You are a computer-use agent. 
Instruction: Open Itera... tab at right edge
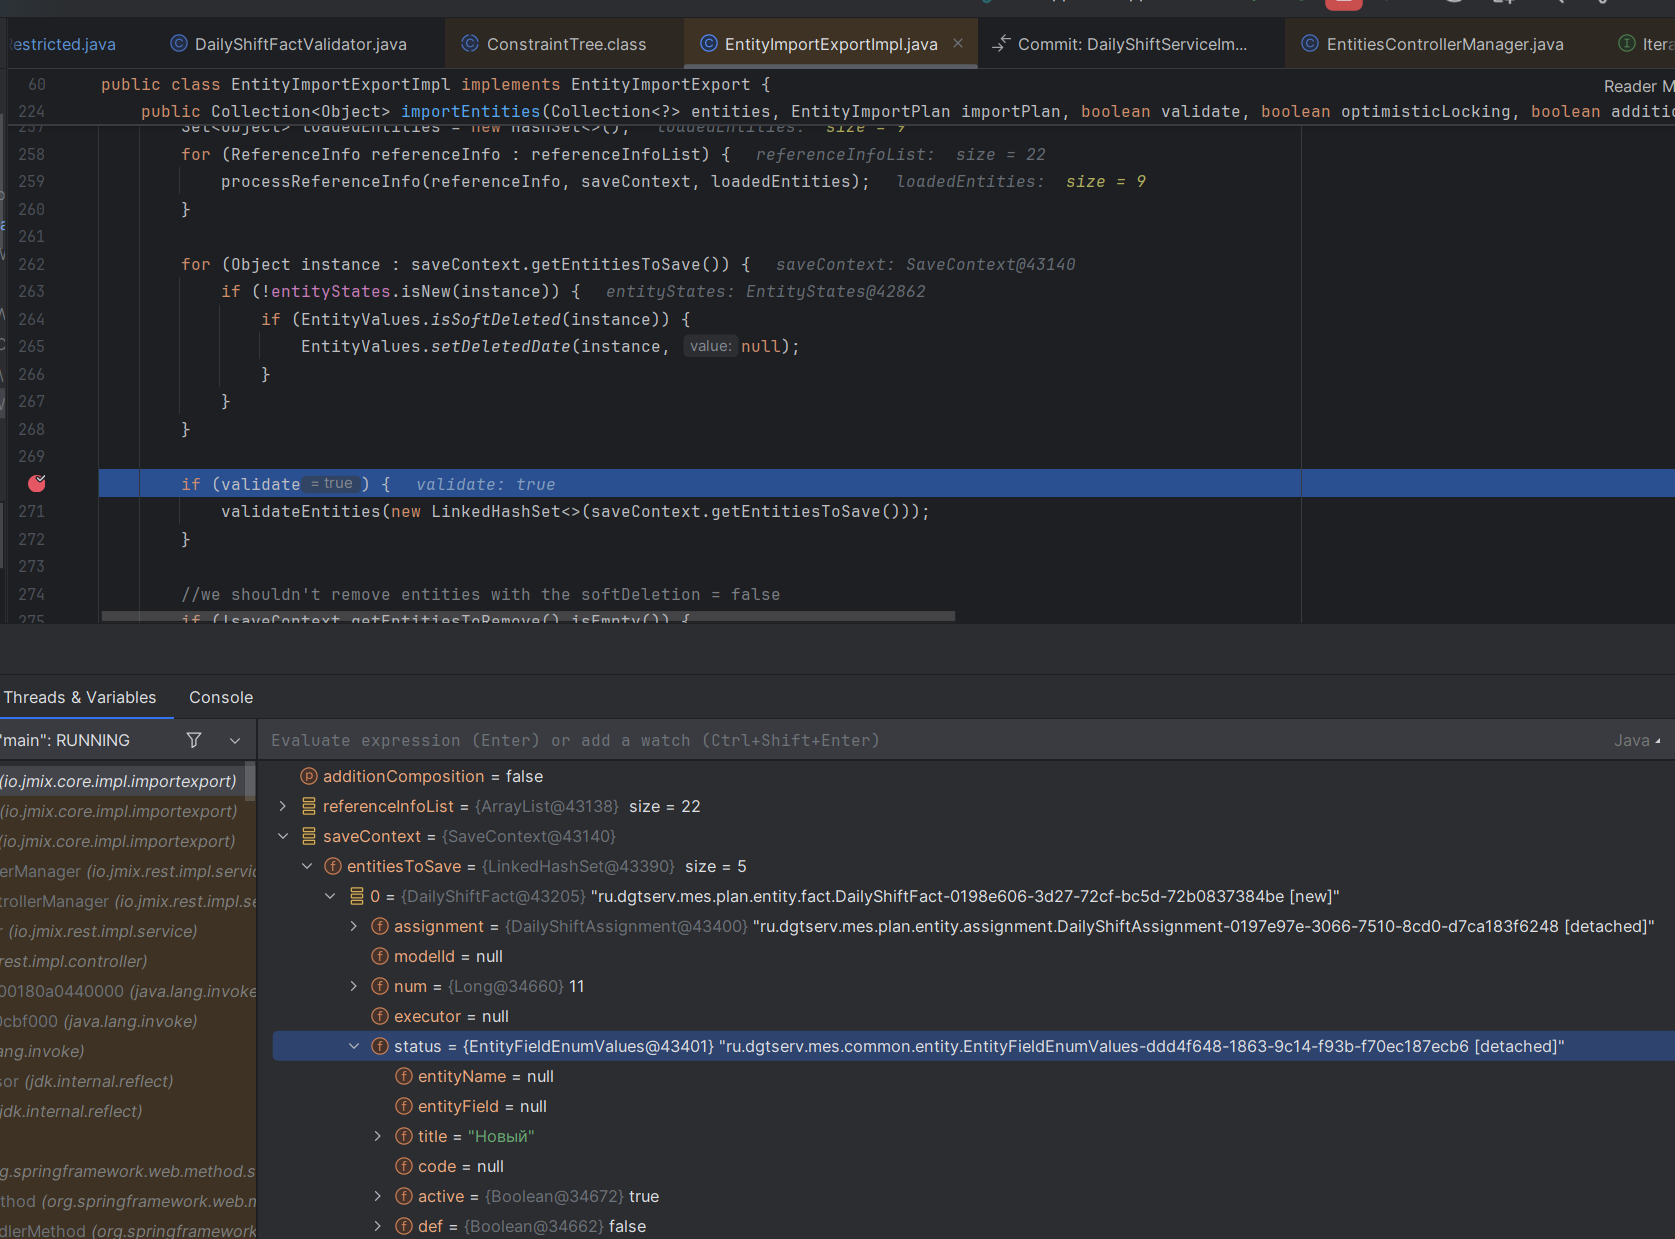pos(1645,44)
